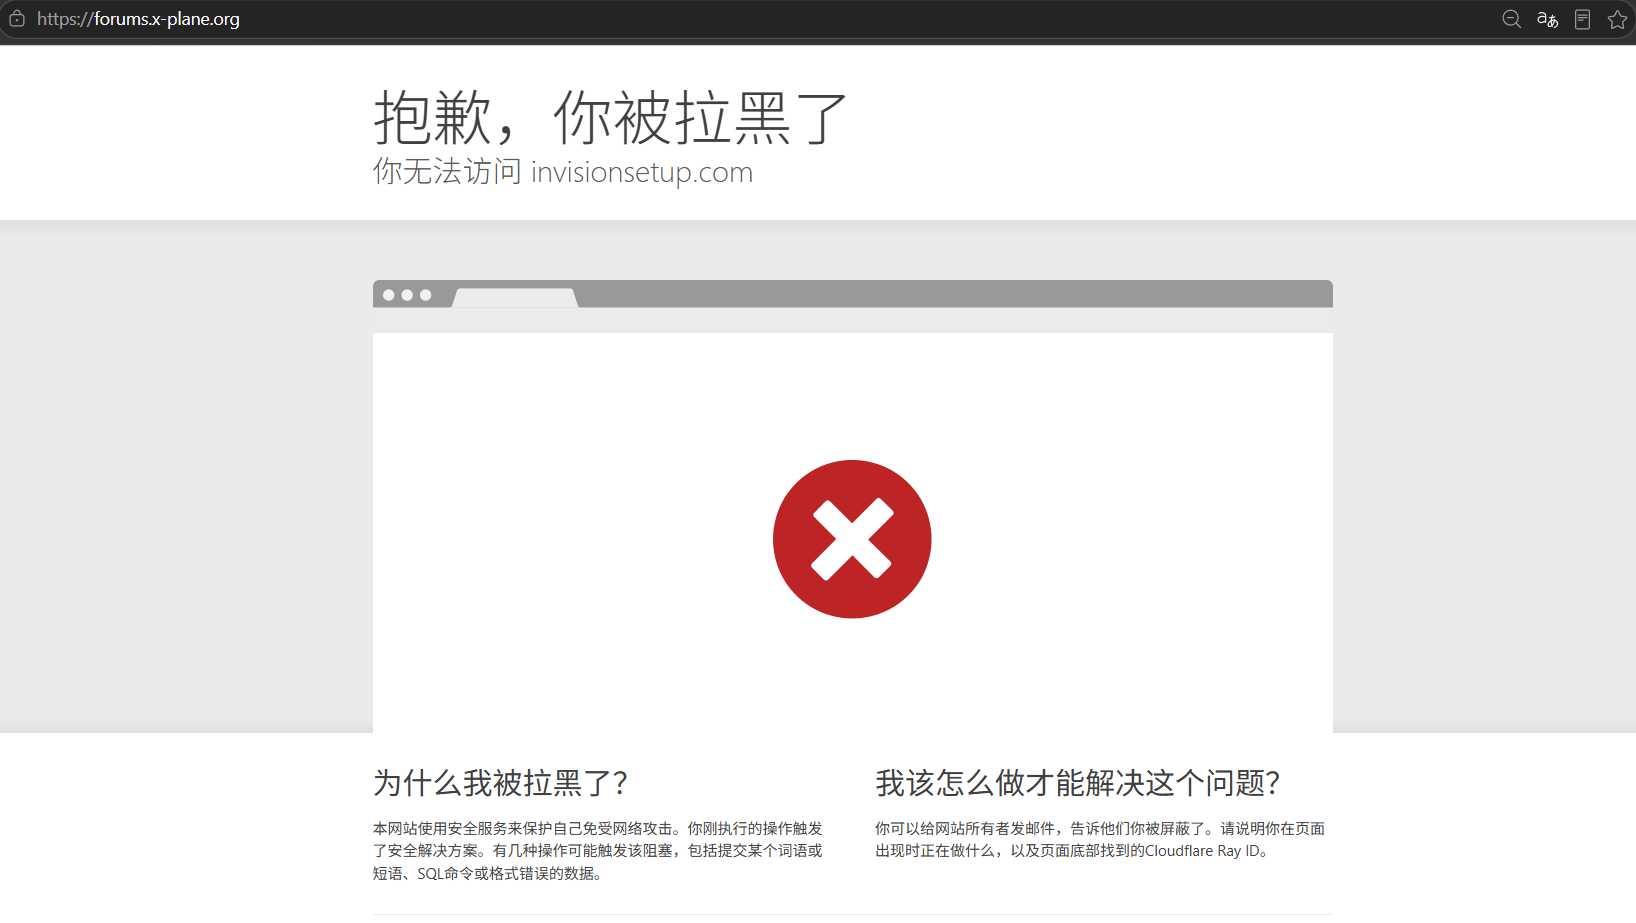Image resolution: width=1636 pixels, height=923 pixels.
Task: View site info via the lock icon
Action: coord(17,19)
